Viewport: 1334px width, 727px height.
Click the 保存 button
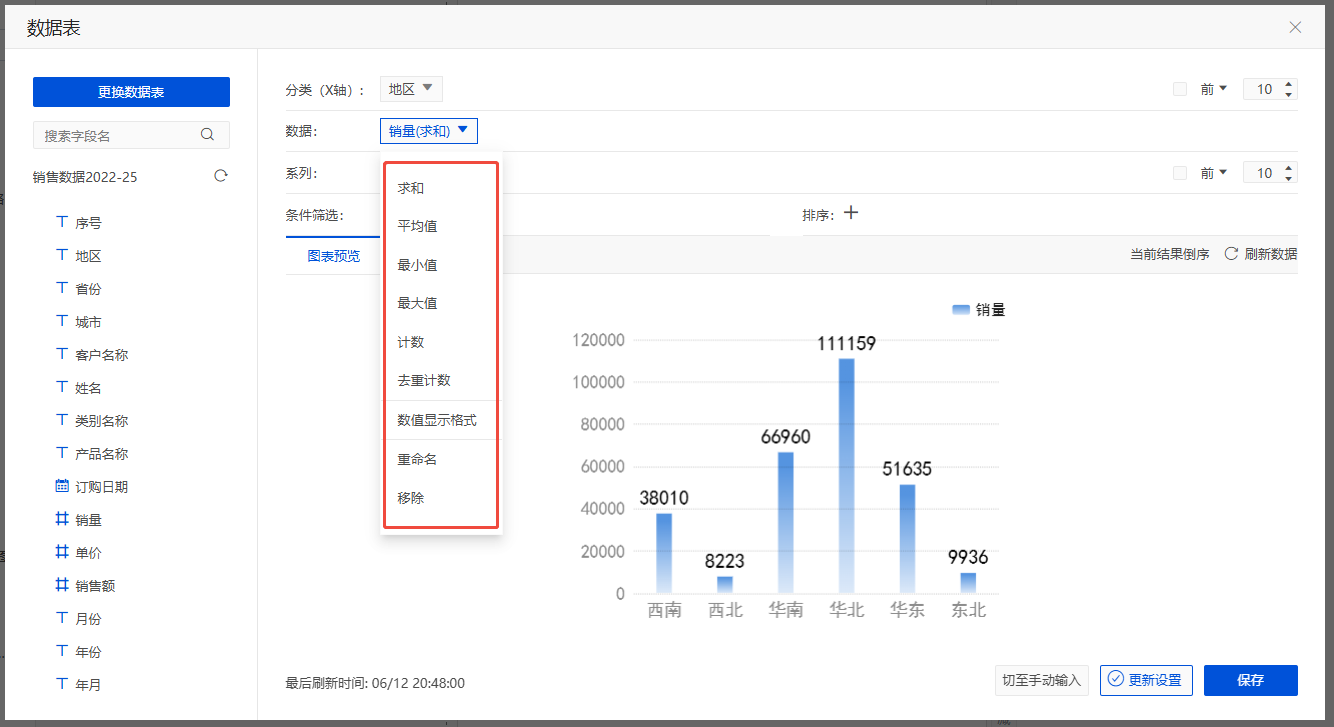[x=1251, y=680]
